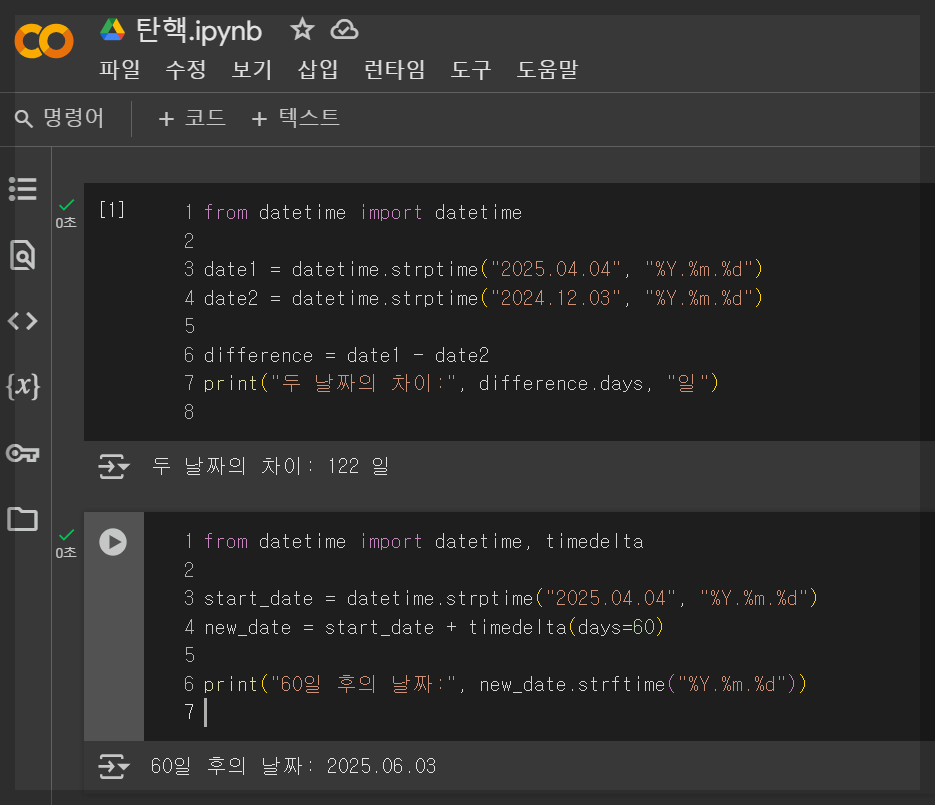
Task: Click line start_date = datetime.strptime
Action: pyautogui.click(x=510, y=599)
